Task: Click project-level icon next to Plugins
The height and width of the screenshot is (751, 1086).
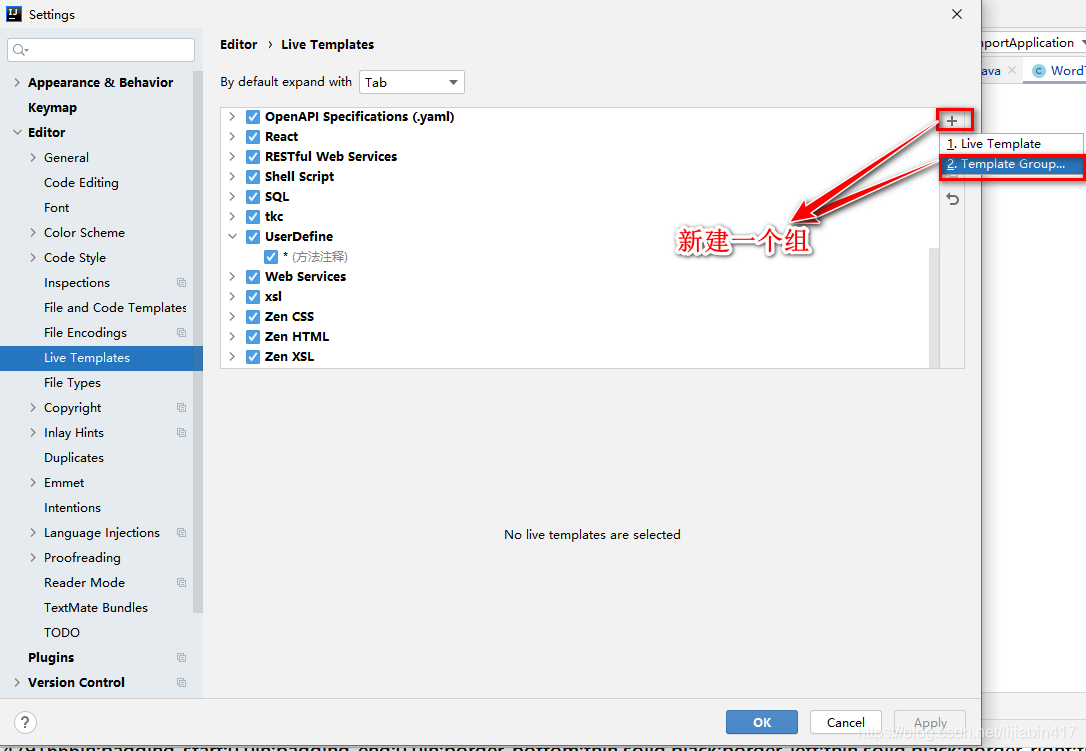Action: tap(181, 657)
